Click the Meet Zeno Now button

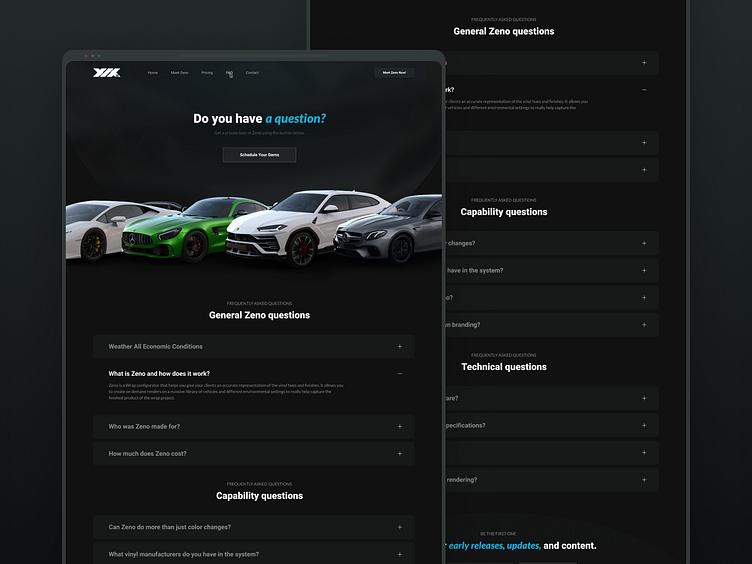[394, 72]
